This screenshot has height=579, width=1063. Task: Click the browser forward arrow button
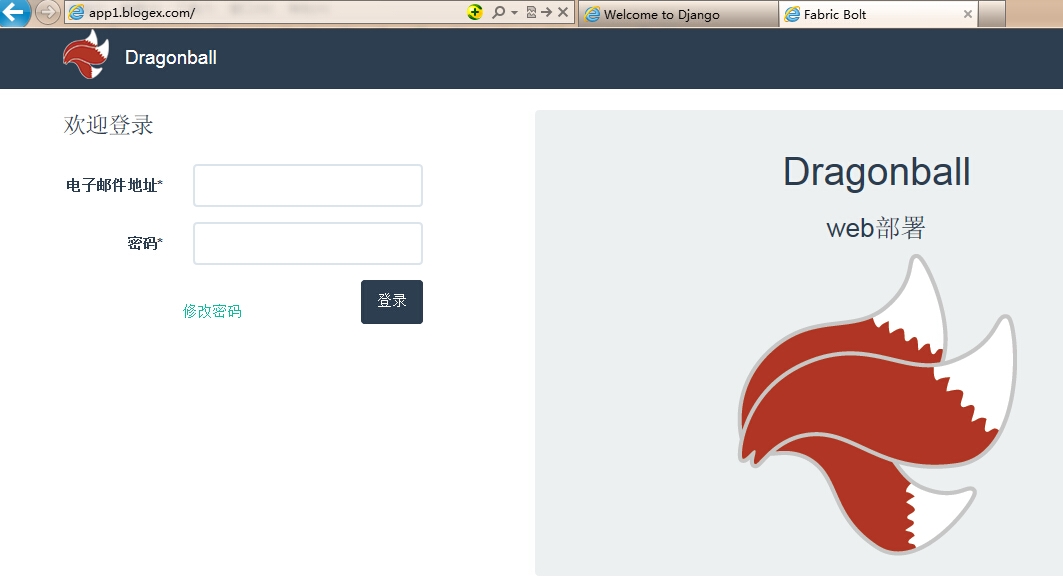47,12
